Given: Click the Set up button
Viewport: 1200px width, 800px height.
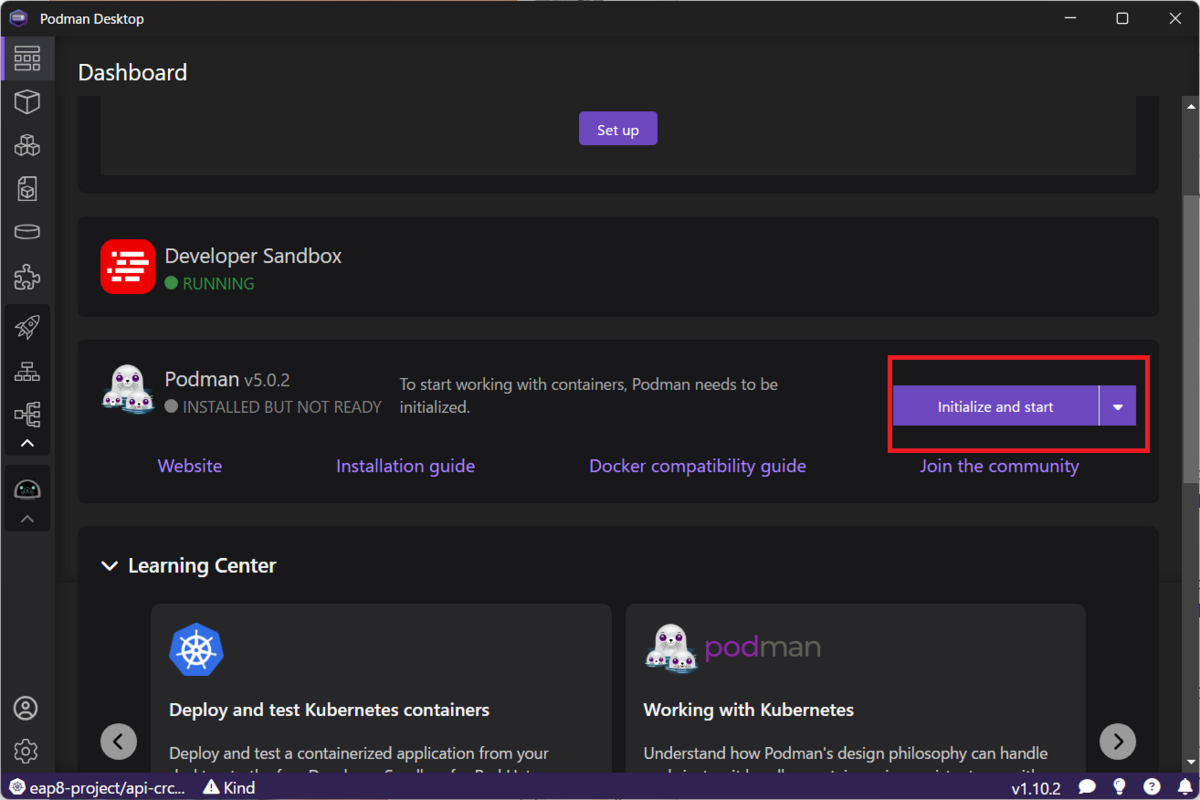Looking at the screenshot, I should (x=618, y=129).
